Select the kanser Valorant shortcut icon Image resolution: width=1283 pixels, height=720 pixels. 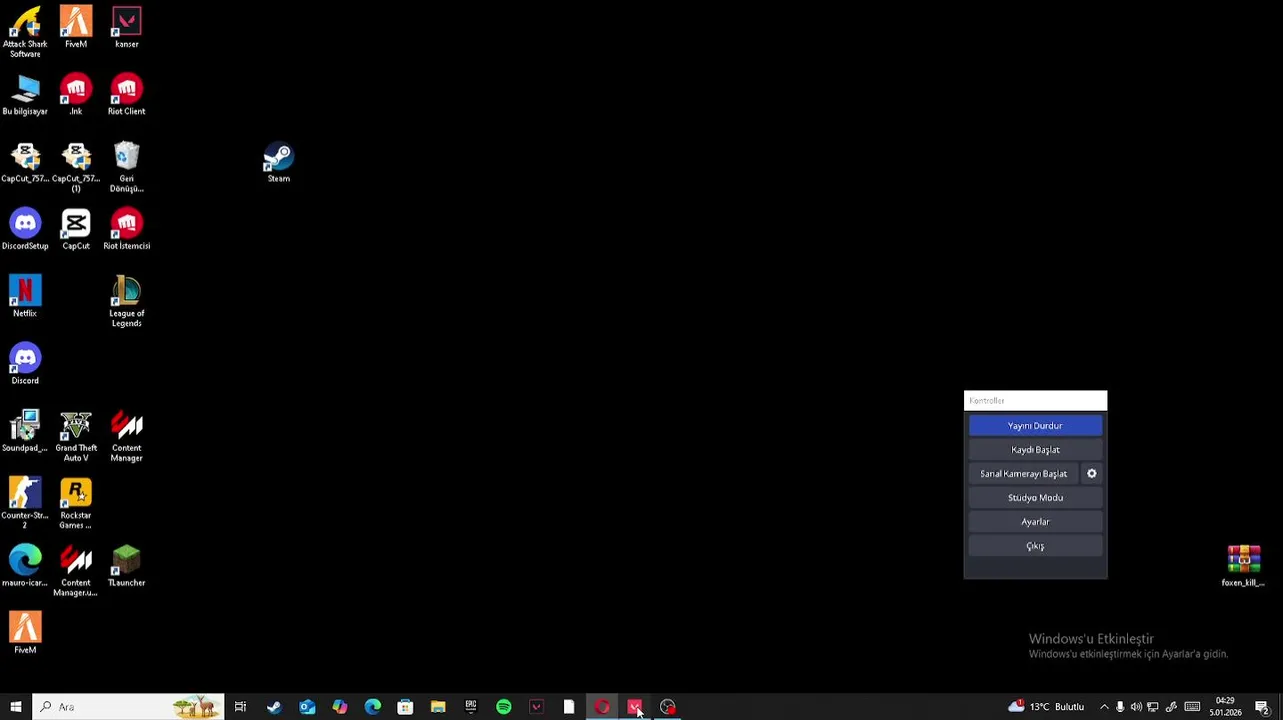pyautogui.click(x=127, y=27)
